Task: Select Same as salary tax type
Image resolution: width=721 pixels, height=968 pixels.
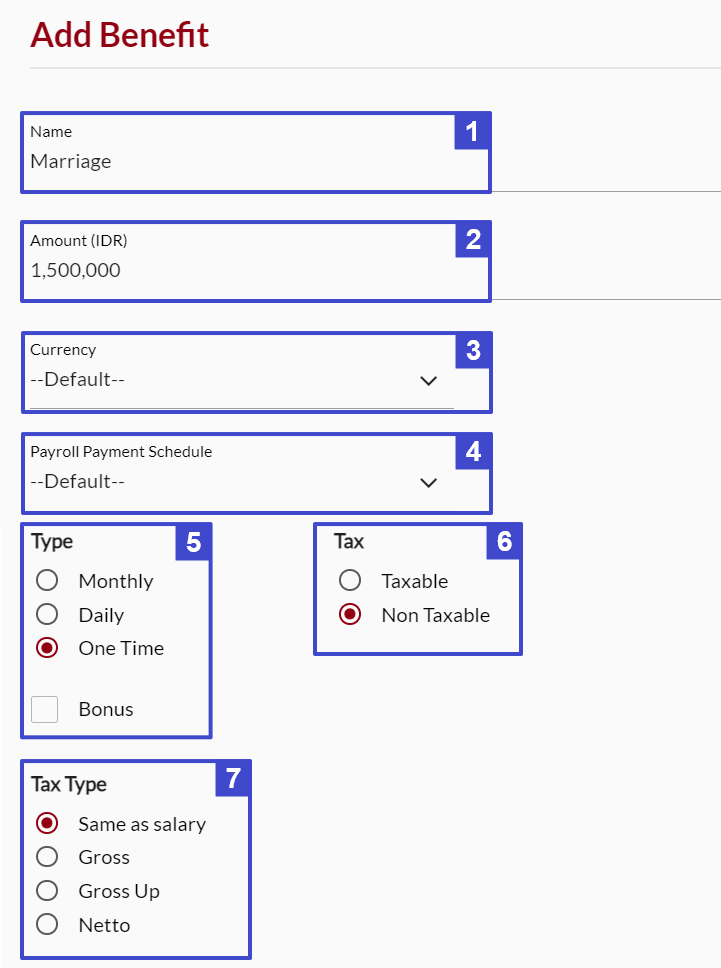Action: pyautogui.click(x=47, y=823)
